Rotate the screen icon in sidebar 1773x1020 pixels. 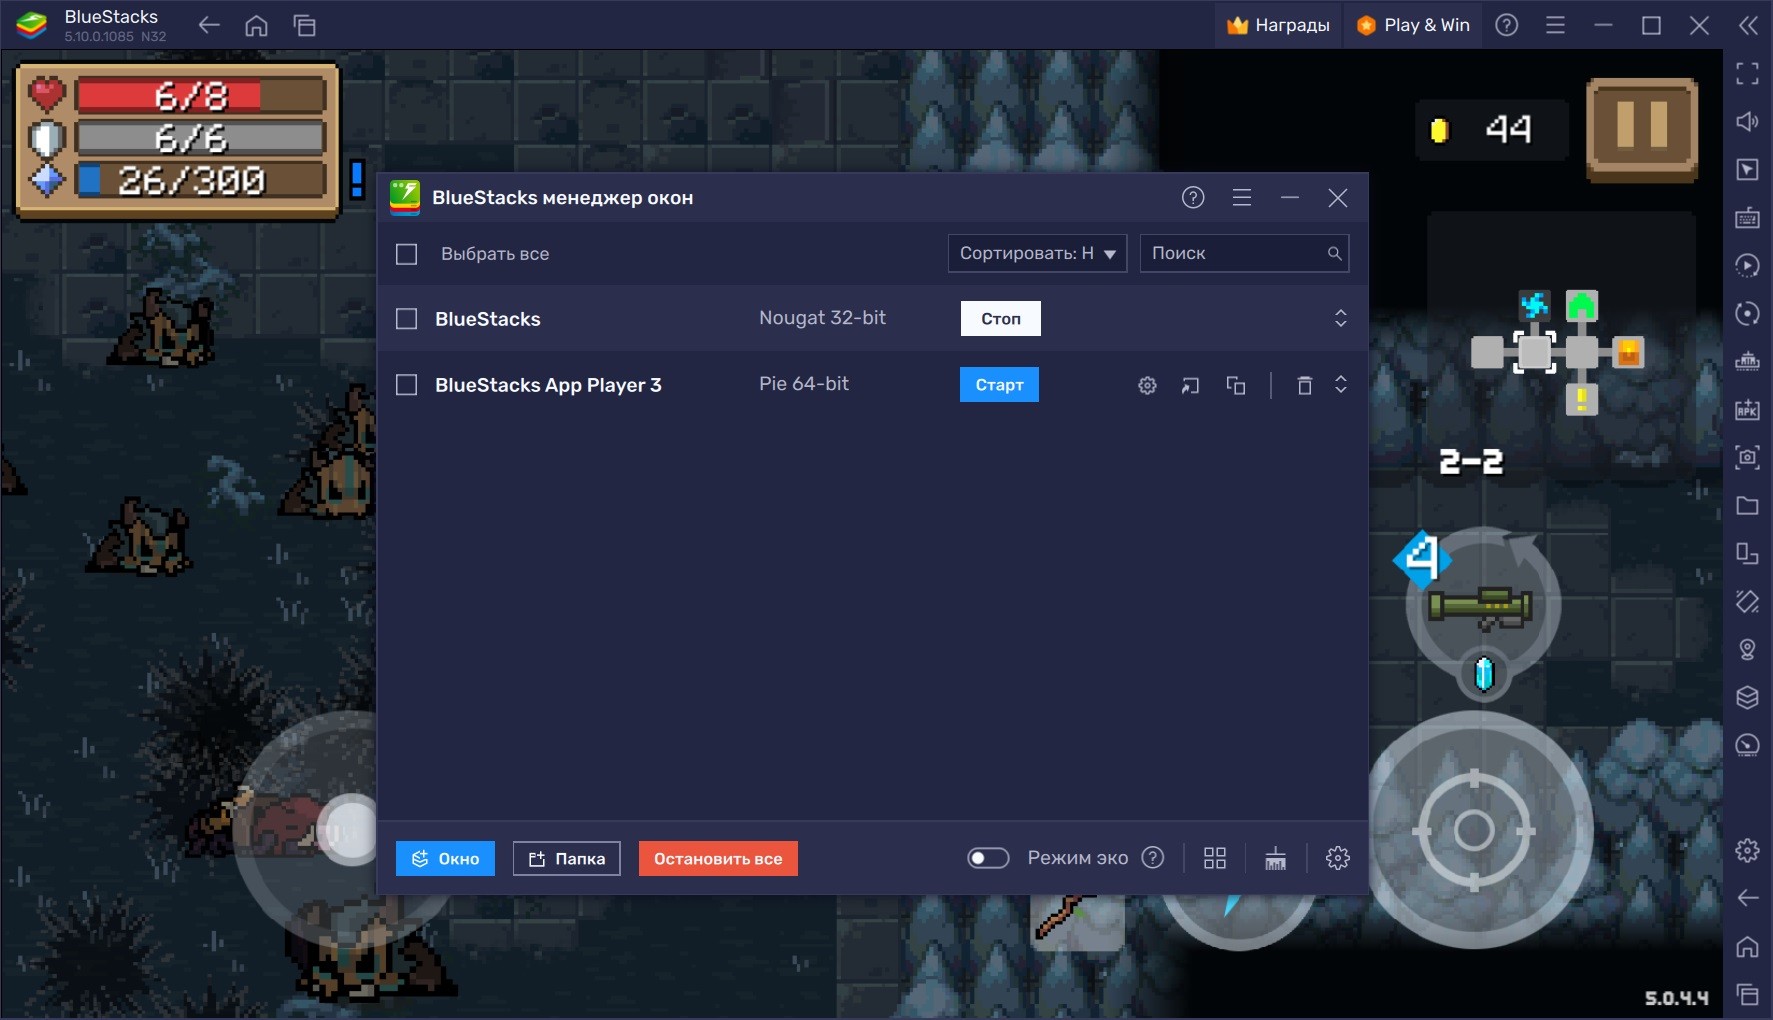click(x=1747, y=553)
